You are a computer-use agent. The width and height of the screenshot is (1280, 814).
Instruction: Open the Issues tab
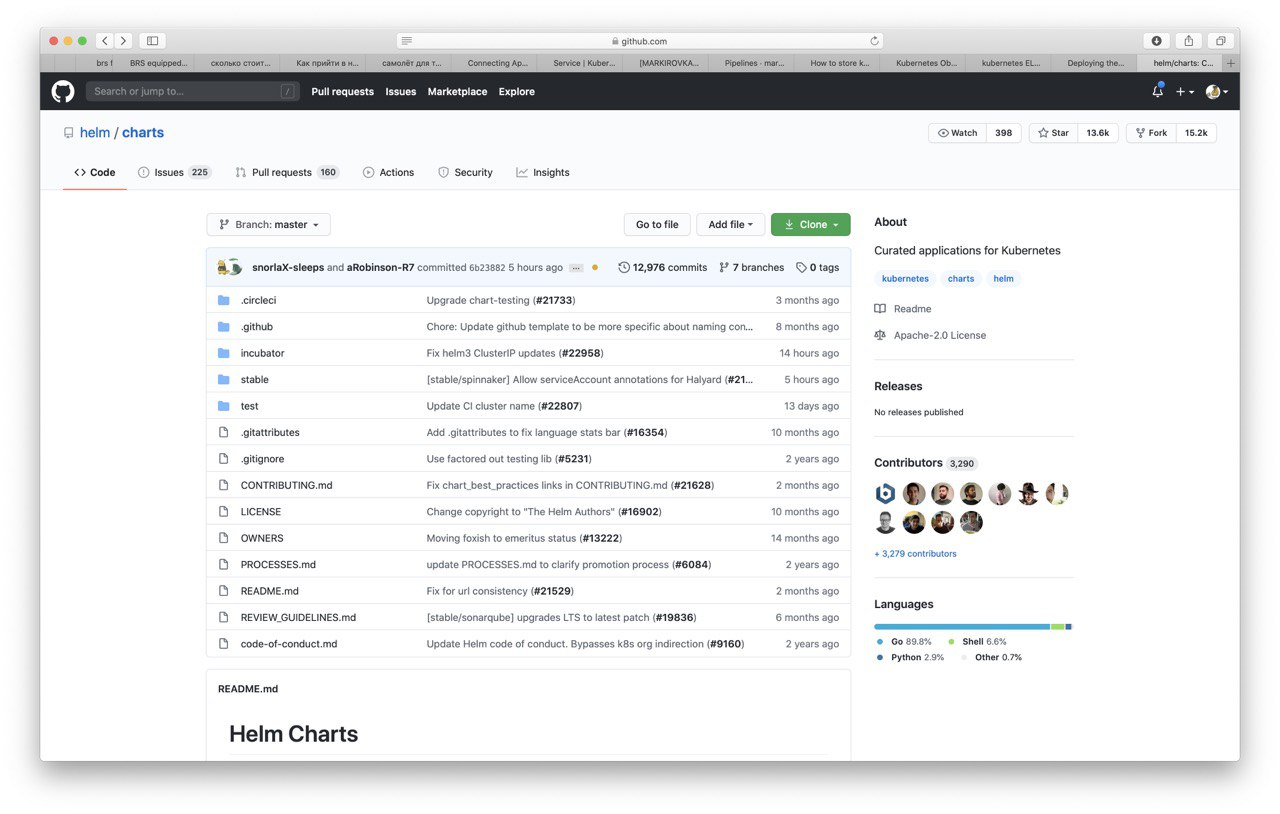pos(174,172)
